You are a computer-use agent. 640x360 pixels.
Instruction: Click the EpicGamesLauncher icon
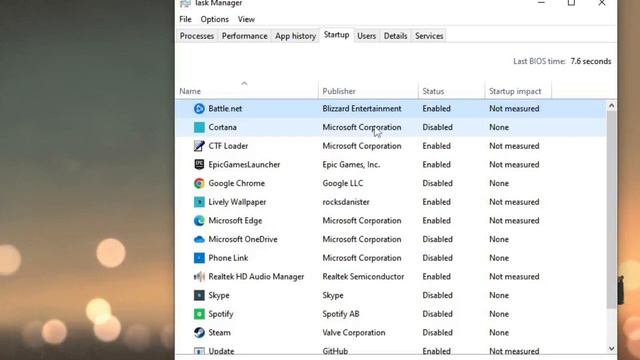[199, 164]
